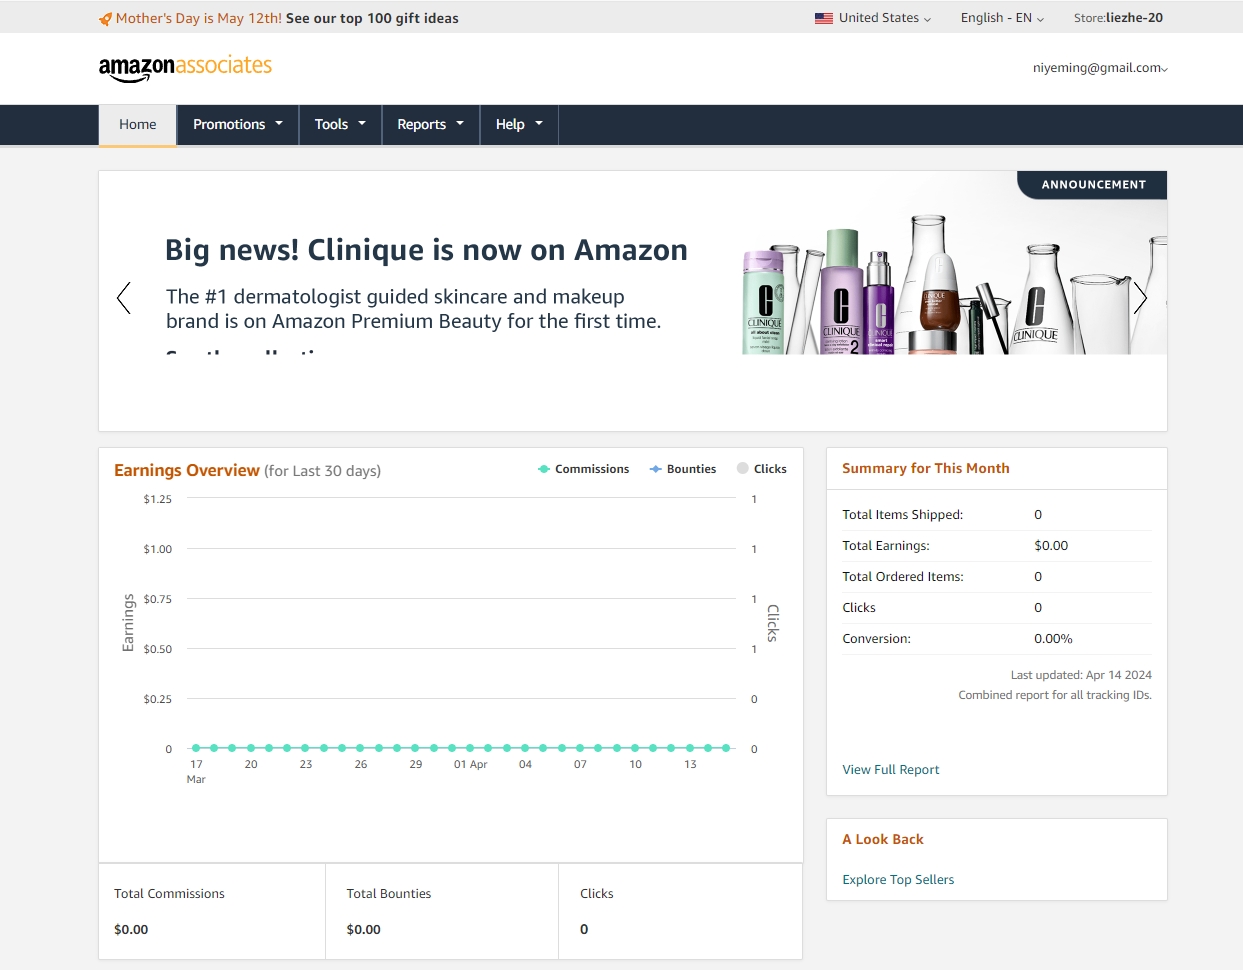Expand the niyeming@gmail.com account menu
This screenshot has width=1243, height=970.
click(1100, 68)
